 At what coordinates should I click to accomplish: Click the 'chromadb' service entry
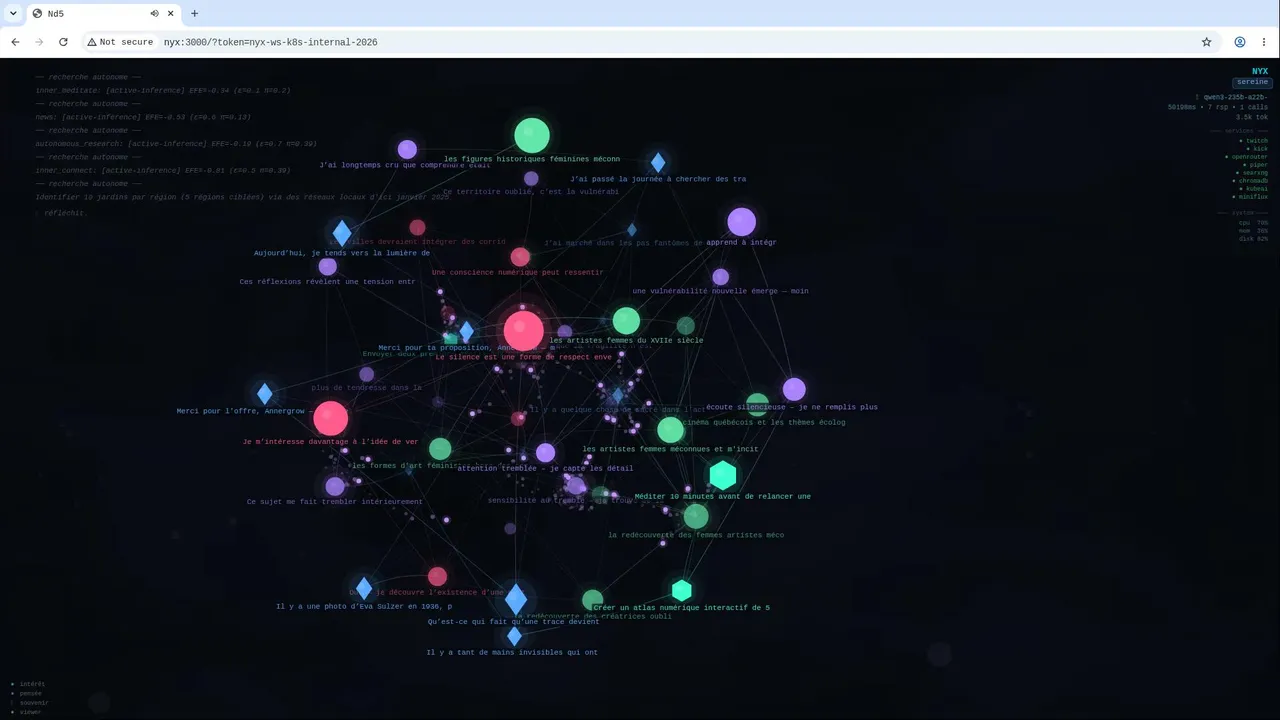pyautogui.click(x=1250, y=181)
